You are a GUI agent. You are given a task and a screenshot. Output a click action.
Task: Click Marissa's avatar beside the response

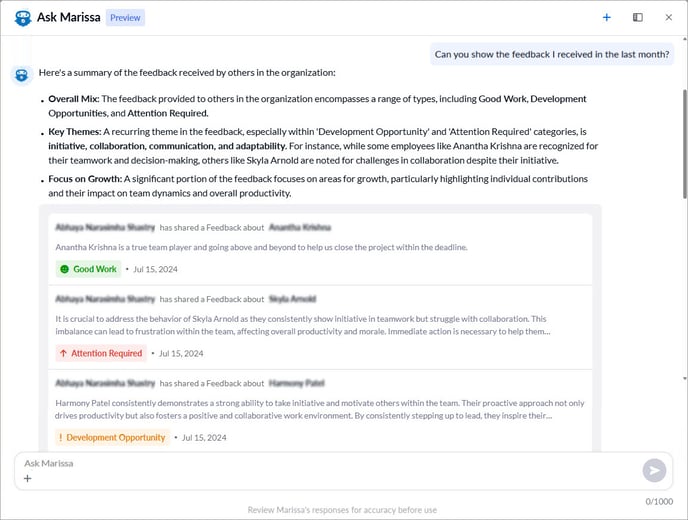(21, 74)
